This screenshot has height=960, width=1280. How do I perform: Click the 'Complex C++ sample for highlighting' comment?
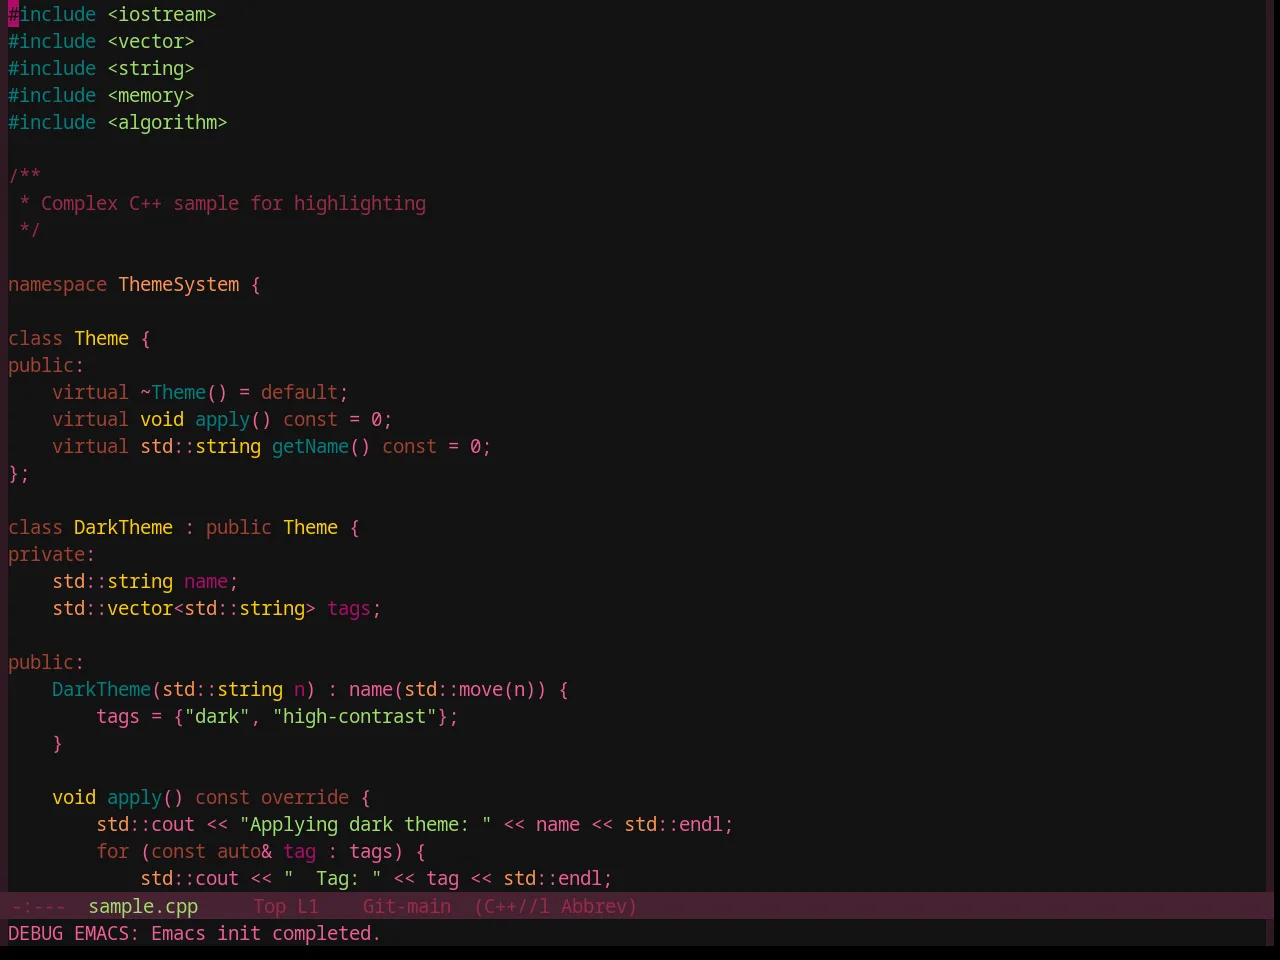coord(233,204)
